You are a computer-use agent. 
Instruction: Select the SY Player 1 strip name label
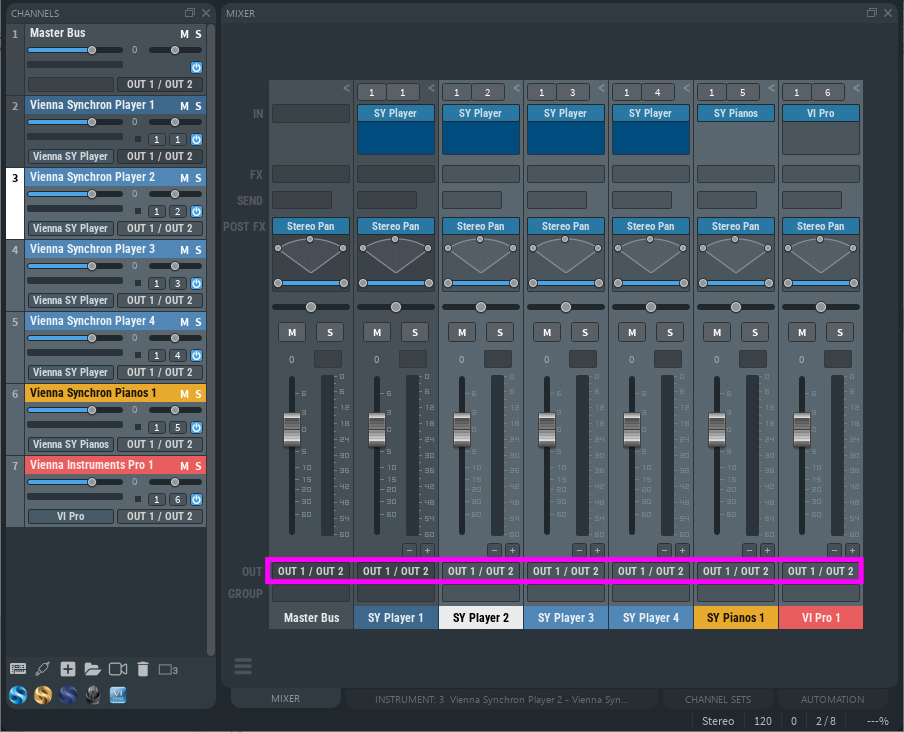396,618
